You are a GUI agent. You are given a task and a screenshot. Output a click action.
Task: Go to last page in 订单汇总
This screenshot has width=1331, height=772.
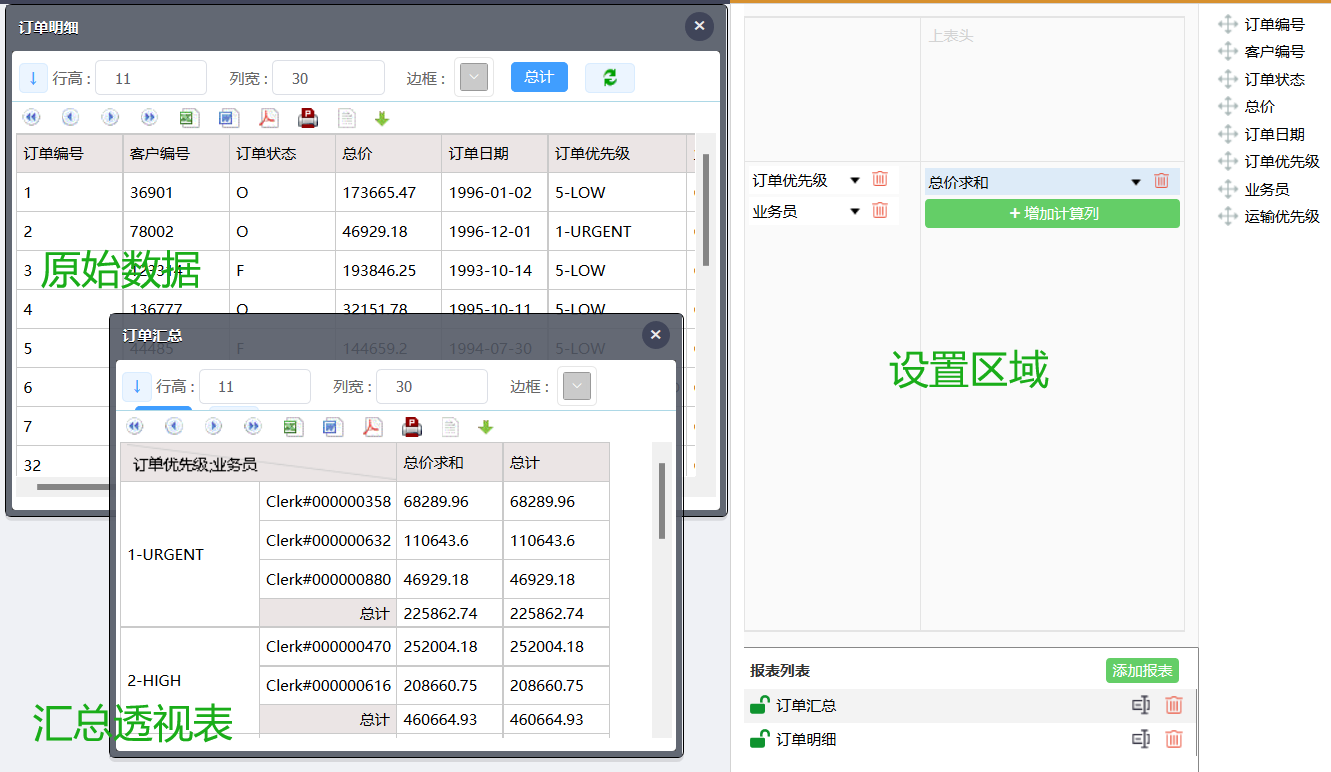coord(253,427)
